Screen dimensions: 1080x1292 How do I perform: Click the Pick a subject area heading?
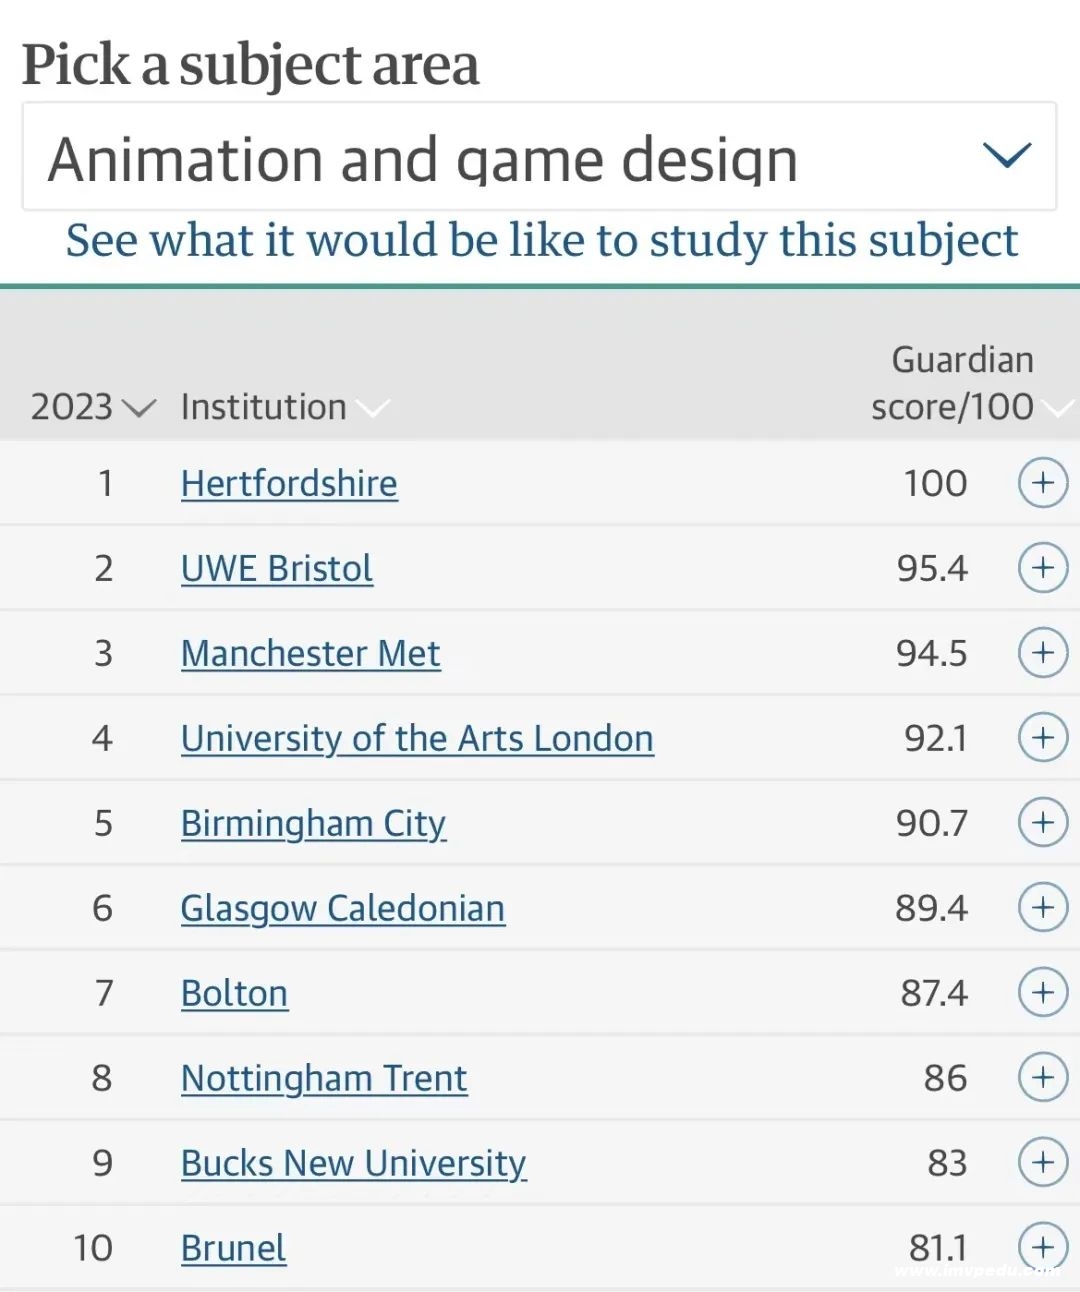coord(251,66)
